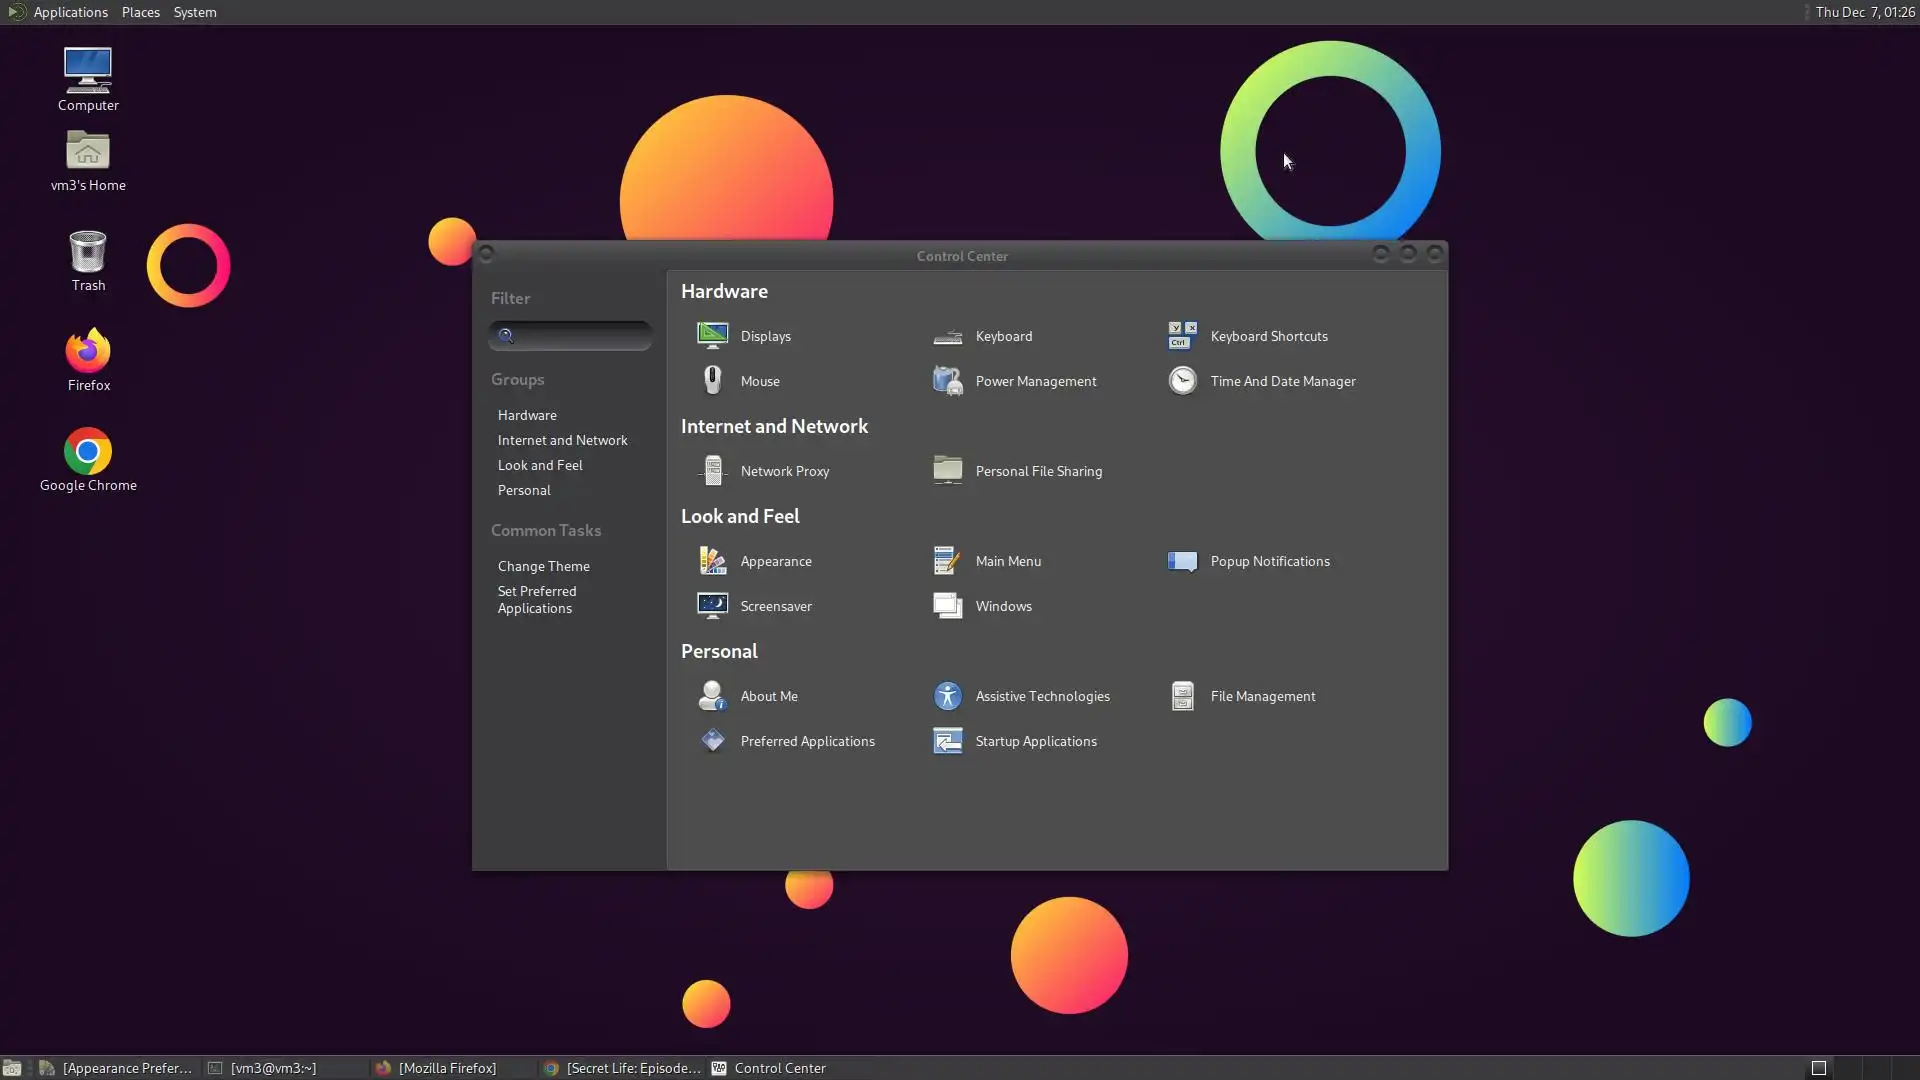The image size is (1920, 1080).
Task: Open the Displays settings icon
Action: [713, 336]
